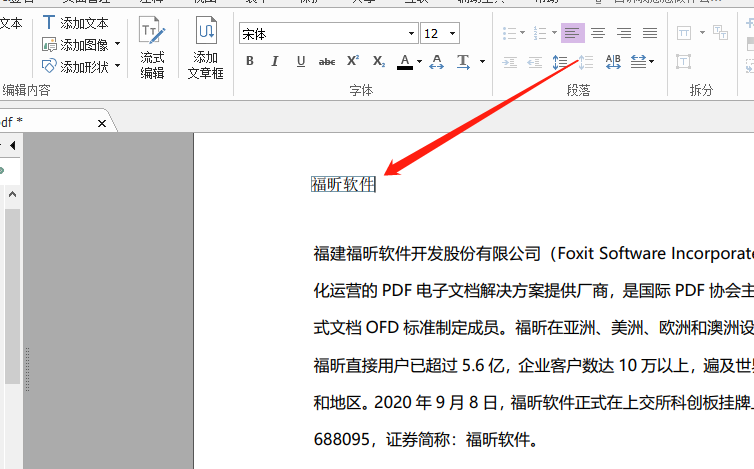
Task: Click the line starting 式文档 OFD 标准制定成员
Action: [x=534, y=328]
